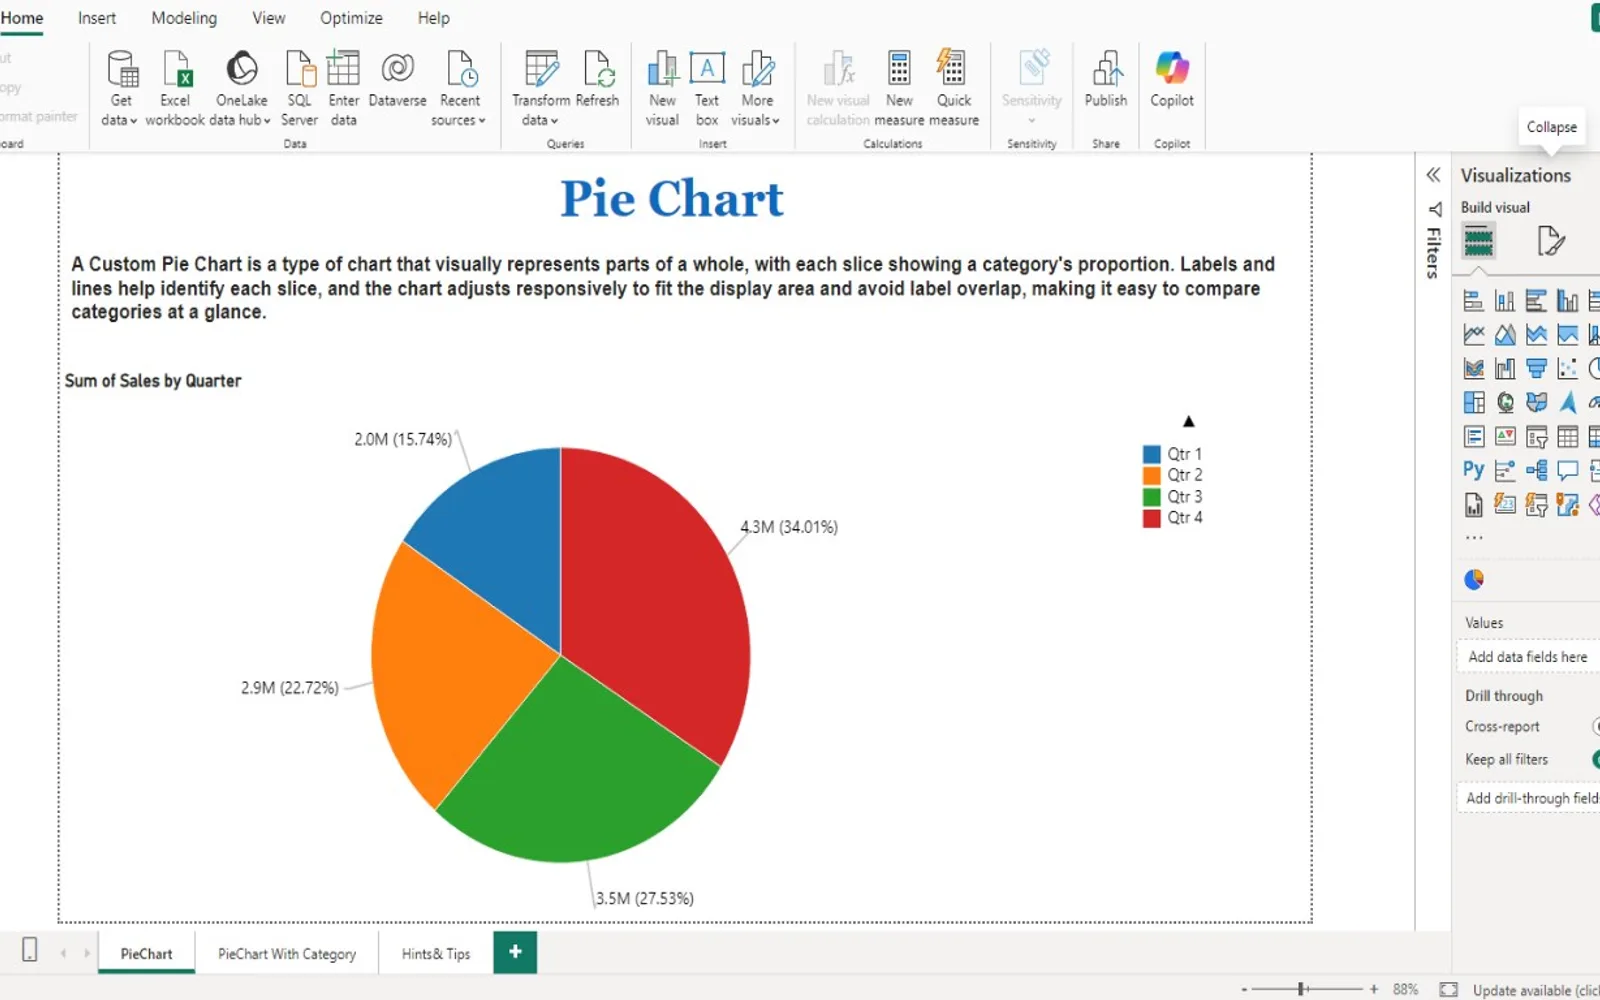Switch to mobile layout icon
Viewport: 1600px width, 1000px height.
[x=30, y=950]
